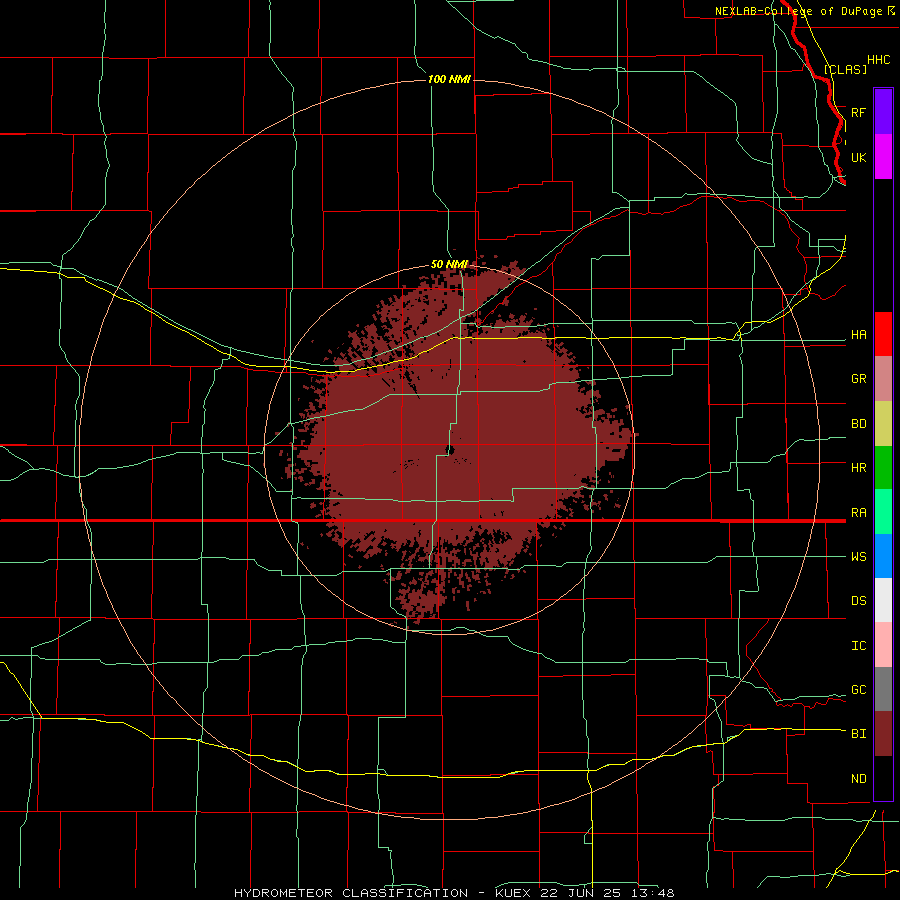Click the '[CLAS]' legend heading
This screenshot has width=900, height=900.
(845, 69)
